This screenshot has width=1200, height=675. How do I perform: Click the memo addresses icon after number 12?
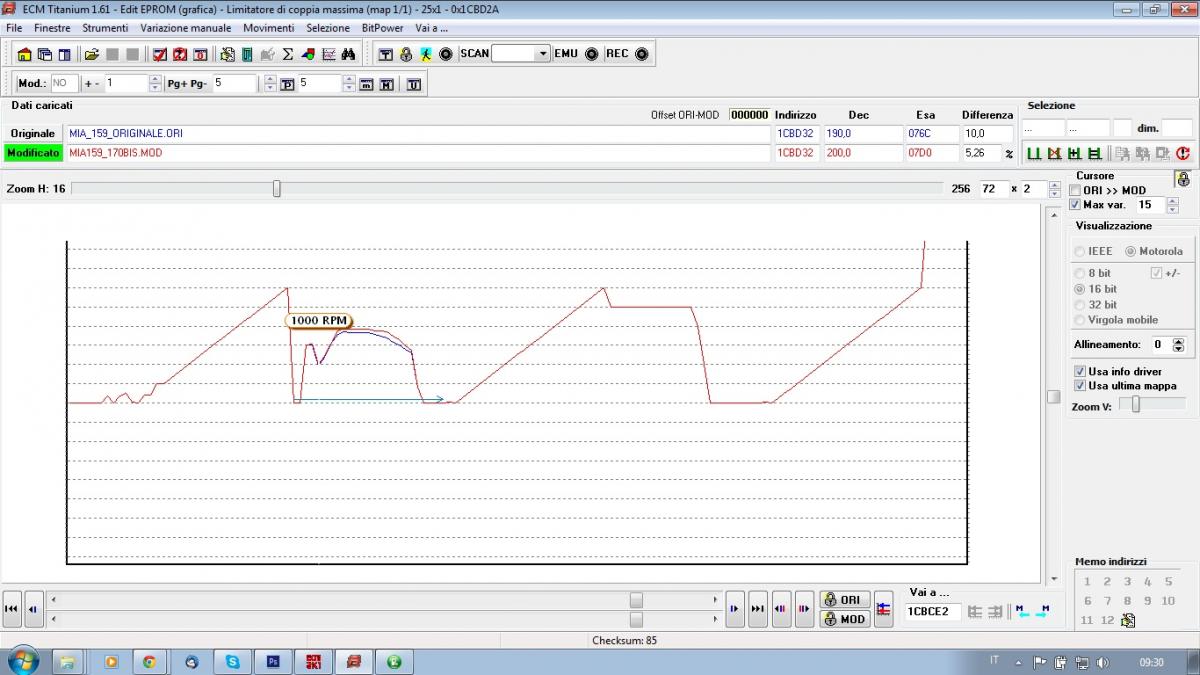pyautogui.click(x=1128, y=621)
